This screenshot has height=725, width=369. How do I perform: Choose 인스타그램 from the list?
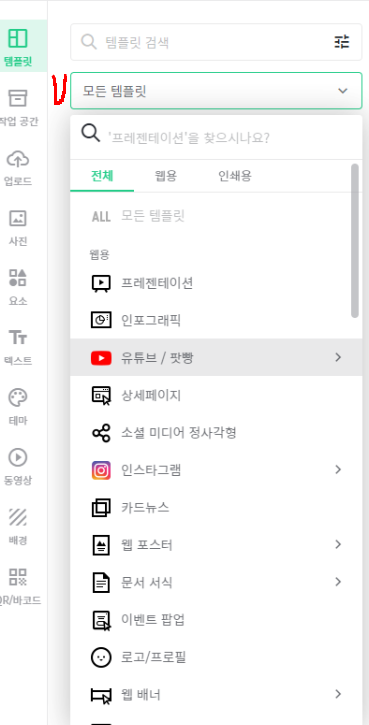click(x=216, y=470)
